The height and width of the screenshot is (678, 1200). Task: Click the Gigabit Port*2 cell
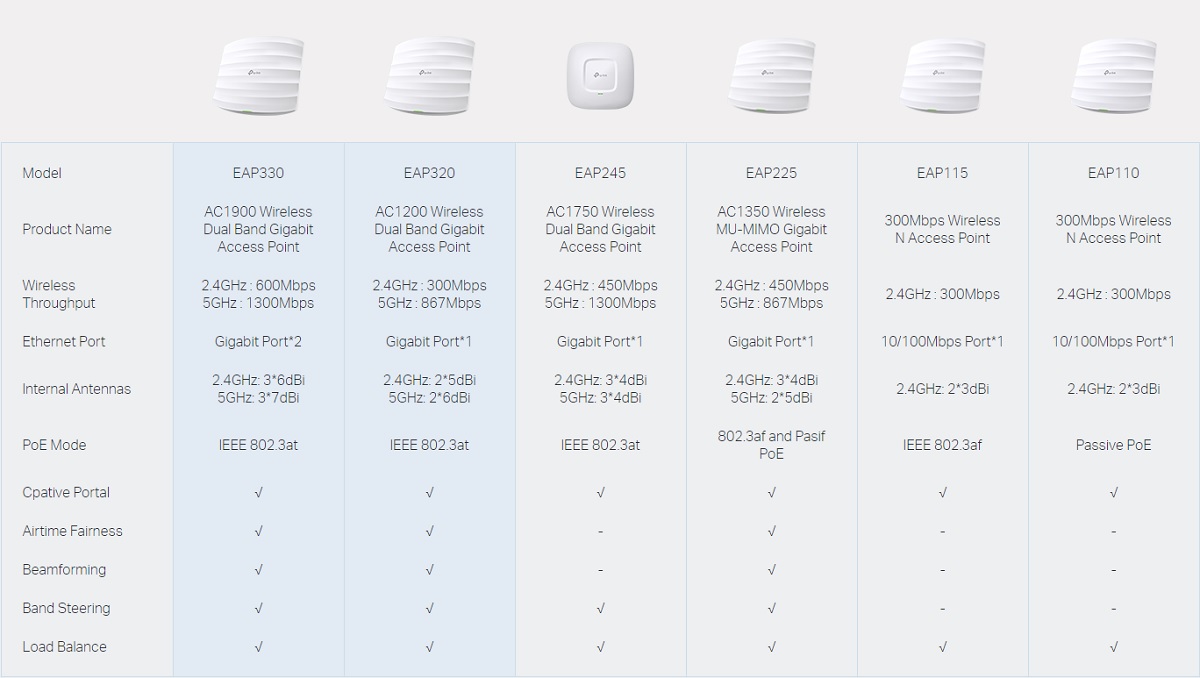pyautogui.click(x=258, y=341)
